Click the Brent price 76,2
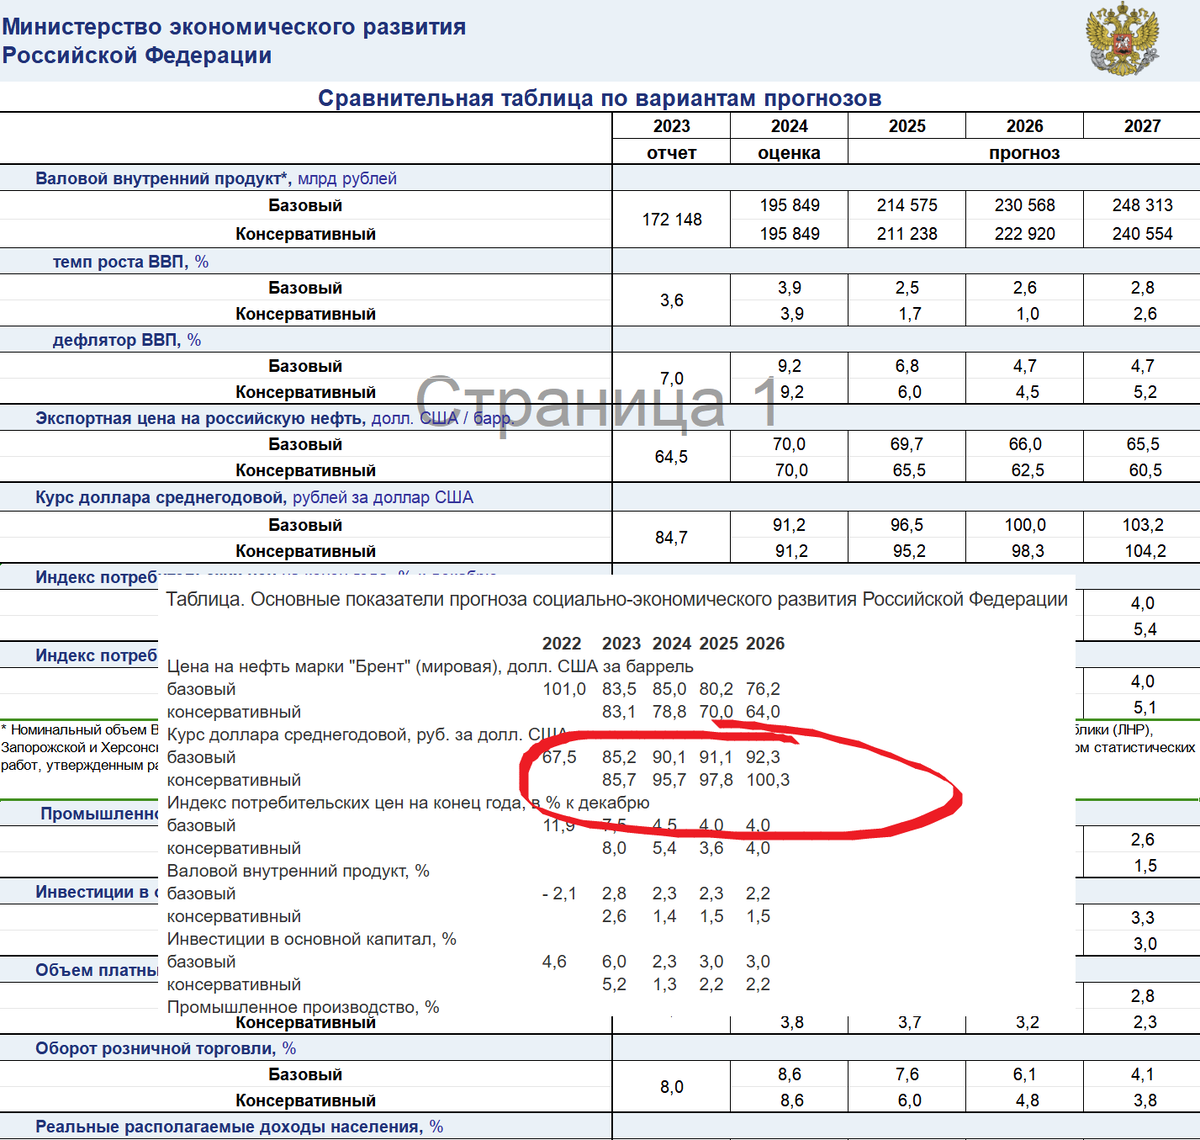1200x1140 pixels. click(763, 689)
